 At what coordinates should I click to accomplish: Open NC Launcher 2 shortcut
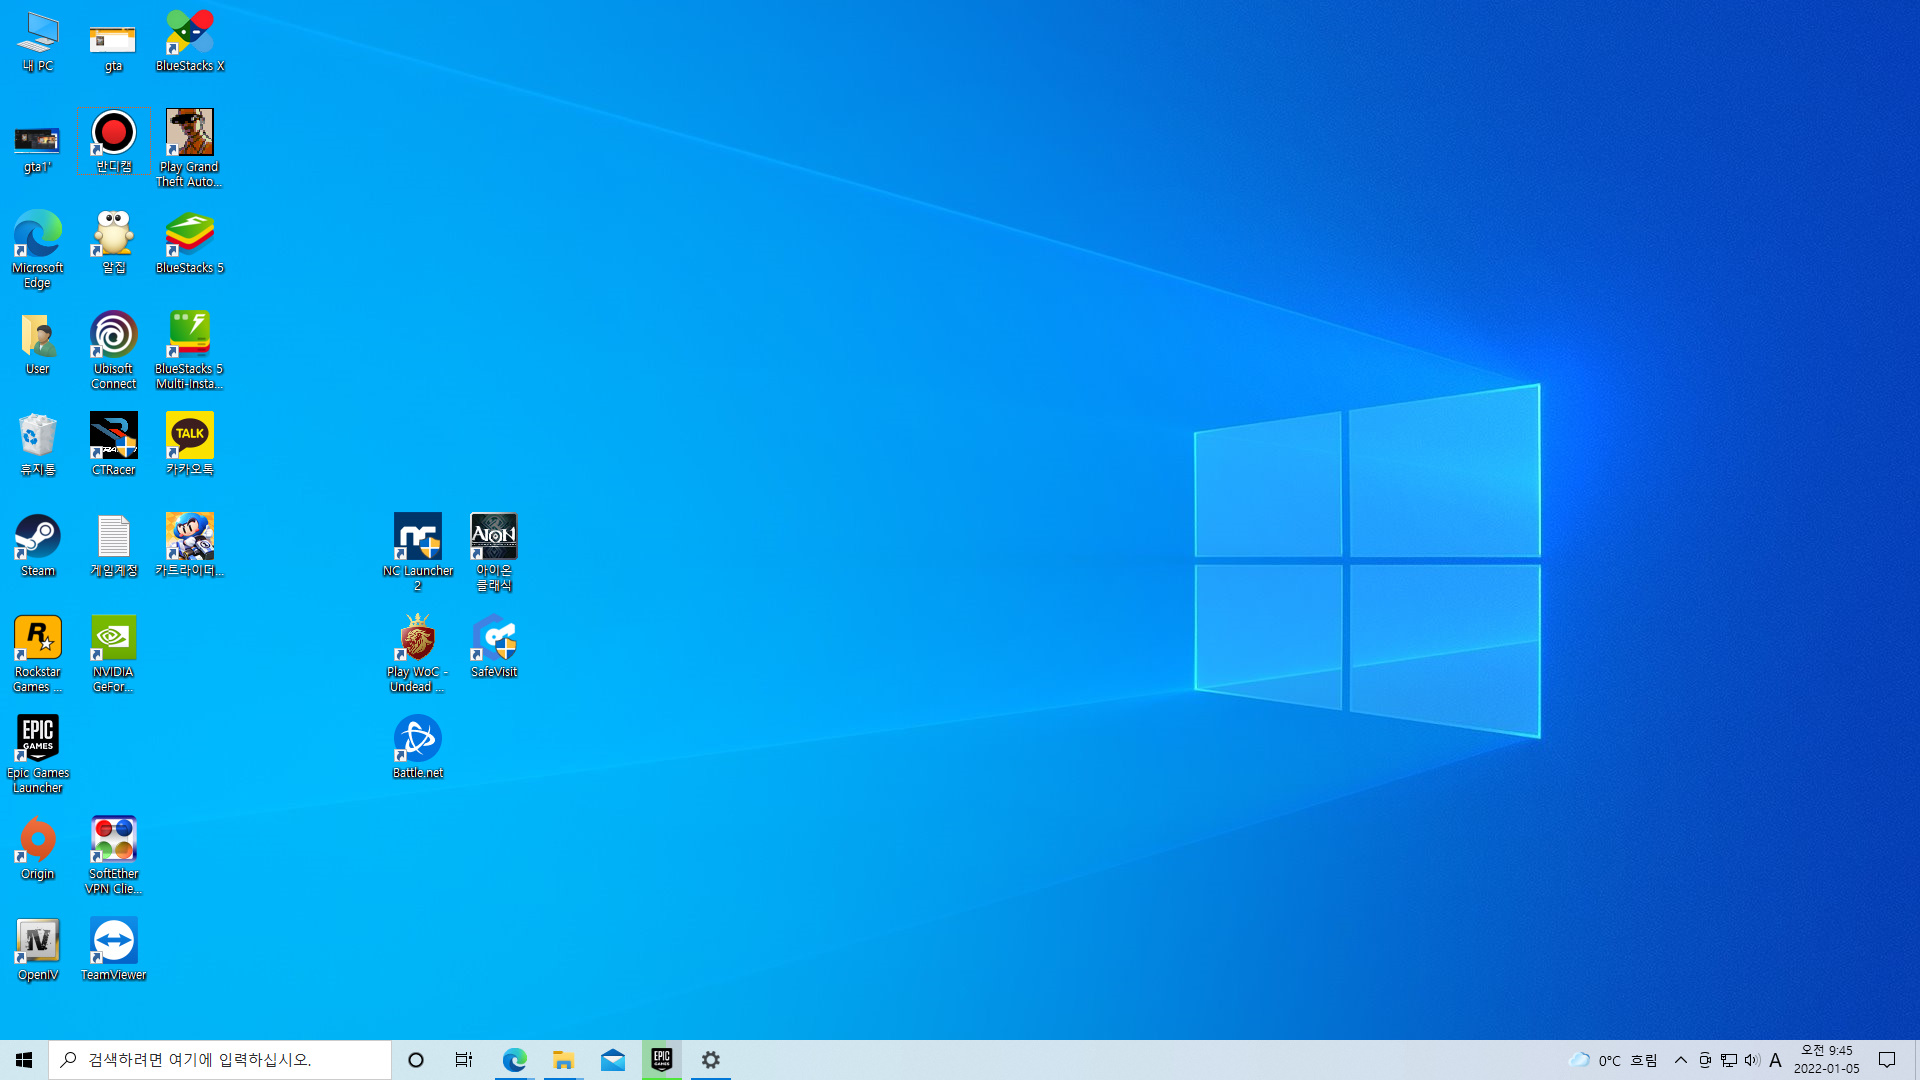tap(418, 554)
